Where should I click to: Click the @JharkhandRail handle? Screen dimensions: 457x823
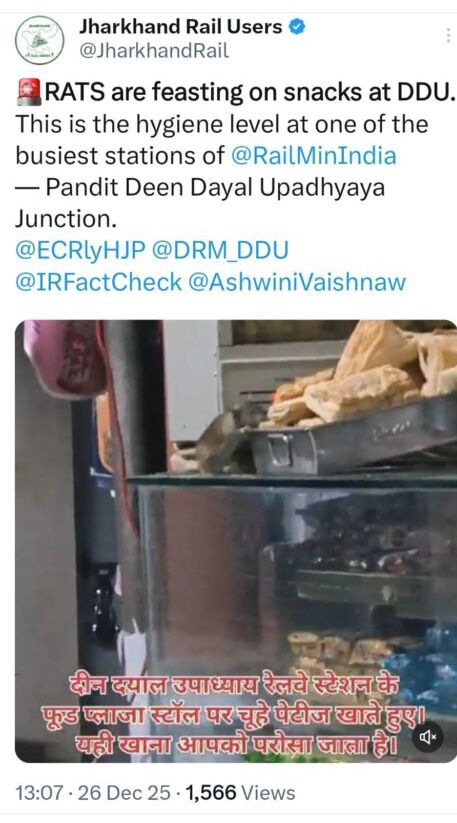tap(153, 51)
